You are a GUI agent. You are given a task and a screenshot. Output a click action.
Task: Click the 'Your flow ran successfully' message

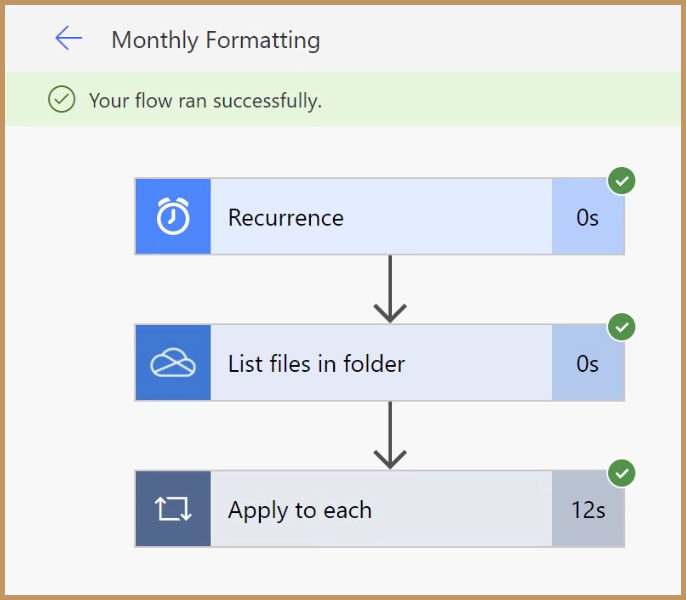point(205,101)
